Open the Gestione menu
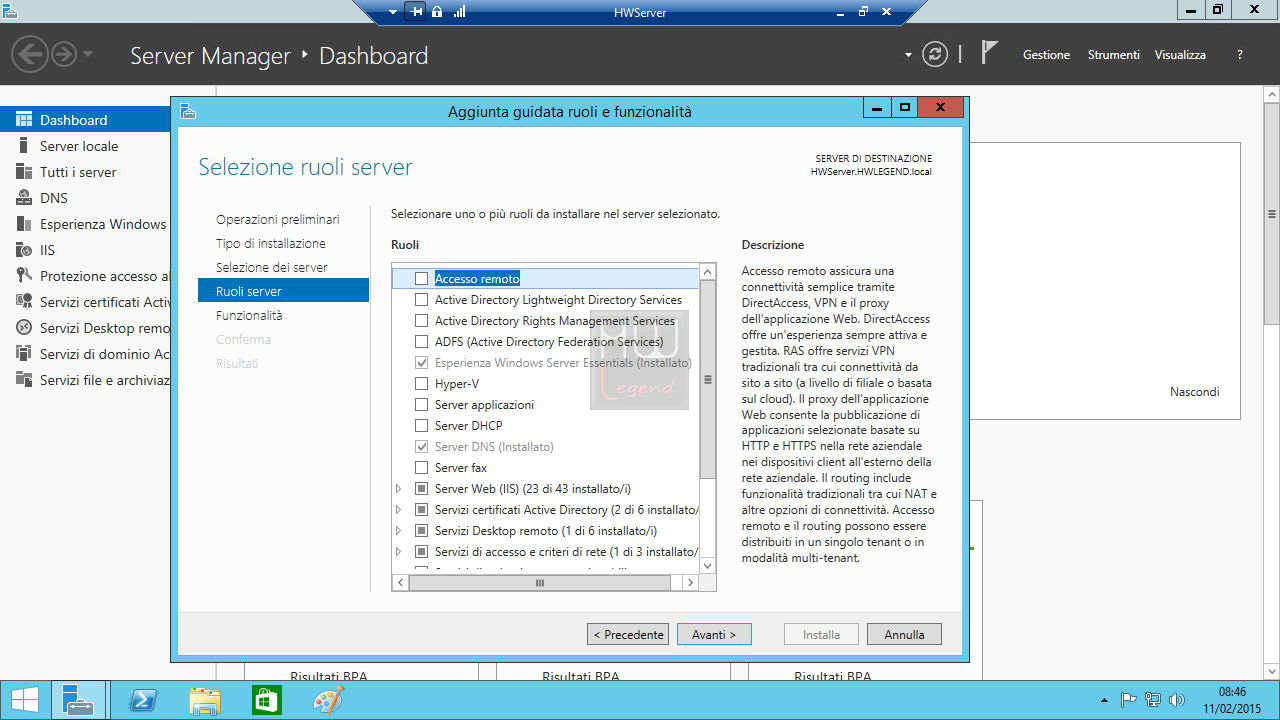This screenshot has height=720, width=1280. coord(1046,55)
